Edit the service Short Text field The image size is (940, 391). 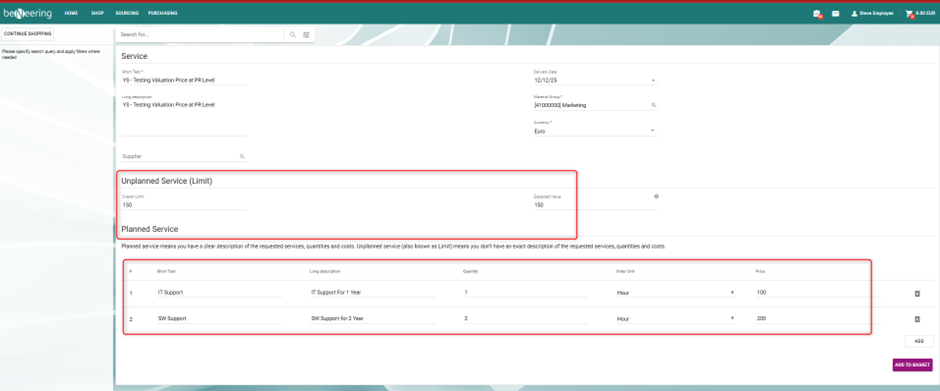(x=184, y=80)
